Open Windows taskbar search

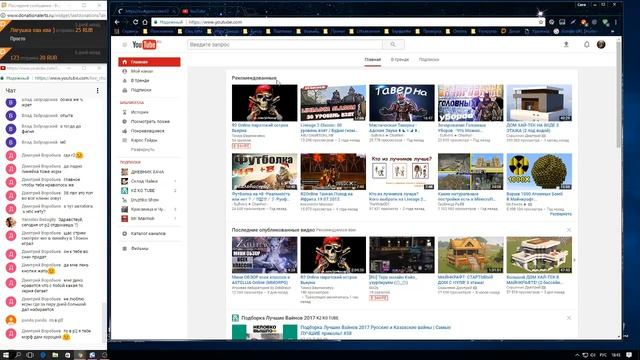coord(18,355)
